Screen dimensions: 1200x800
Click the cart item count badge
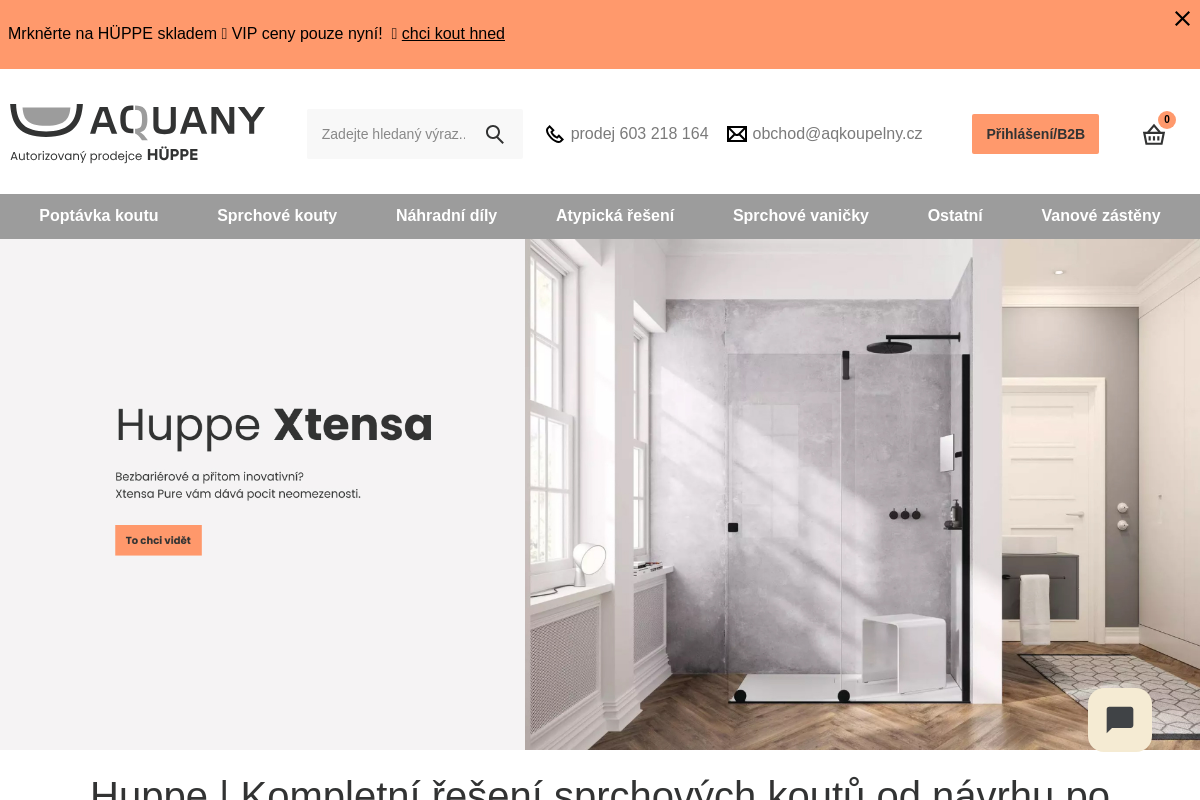(1166, 120)
